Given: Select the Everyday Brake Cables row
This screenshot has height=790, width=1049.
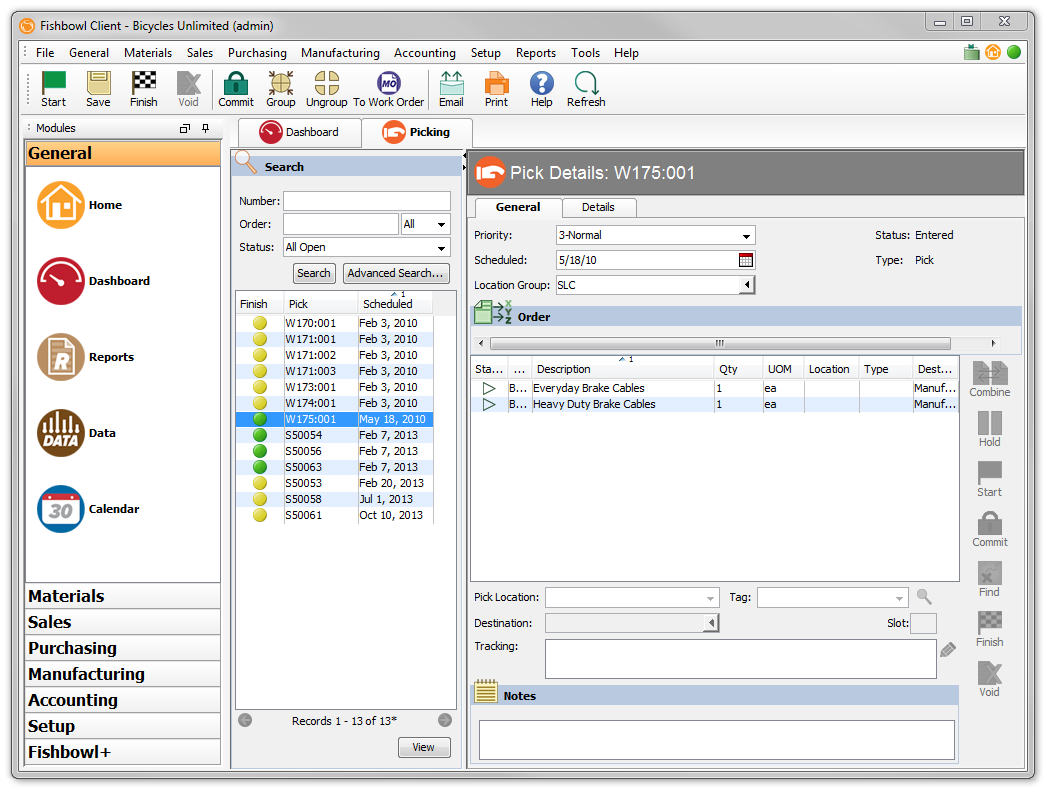Looking at the screenshot, I should (714, 389).
